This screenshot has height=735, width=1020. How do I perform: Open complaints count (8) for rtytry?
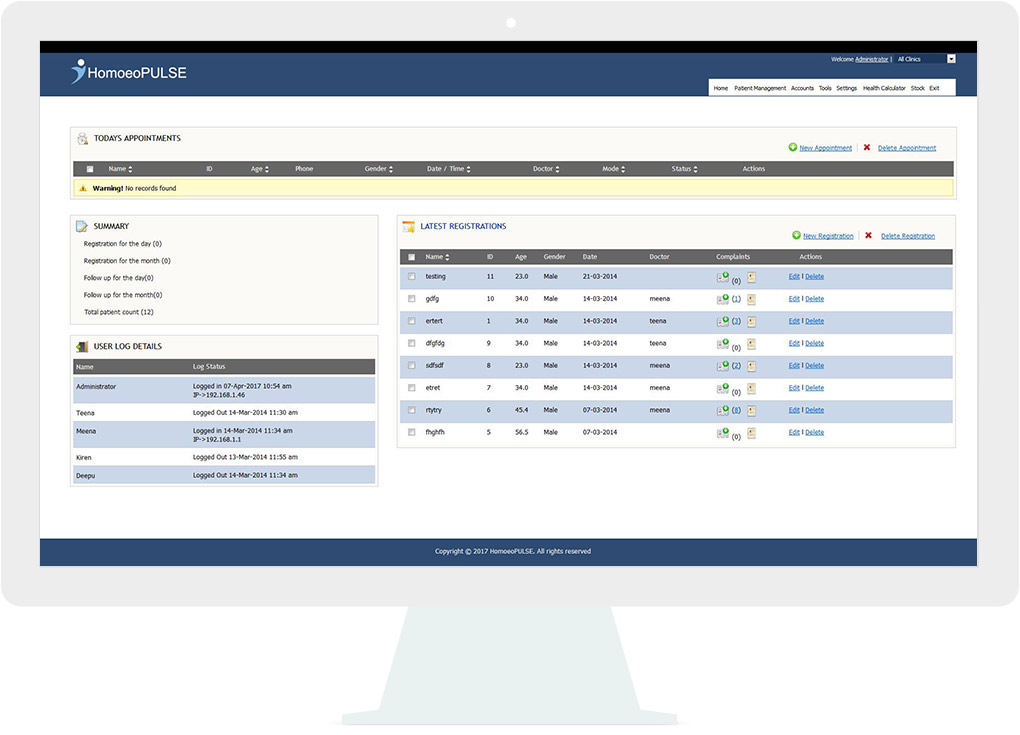736,411
